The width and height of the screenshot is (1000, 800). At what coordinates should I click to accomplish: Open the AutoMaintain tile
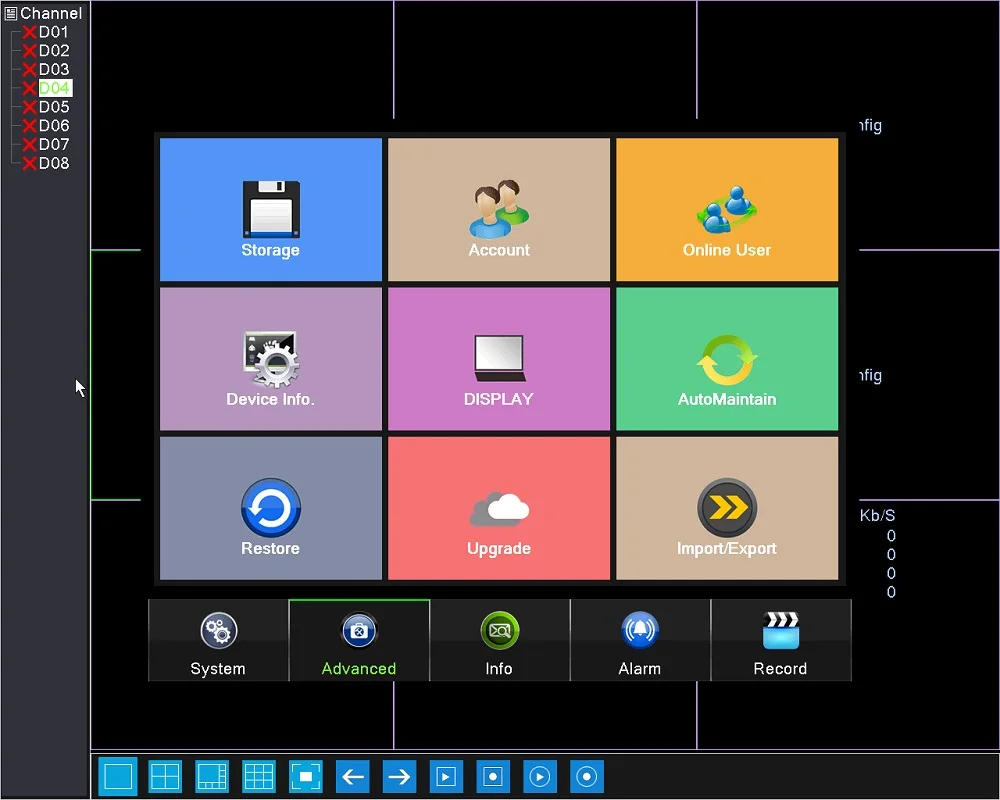pos(727,359)
